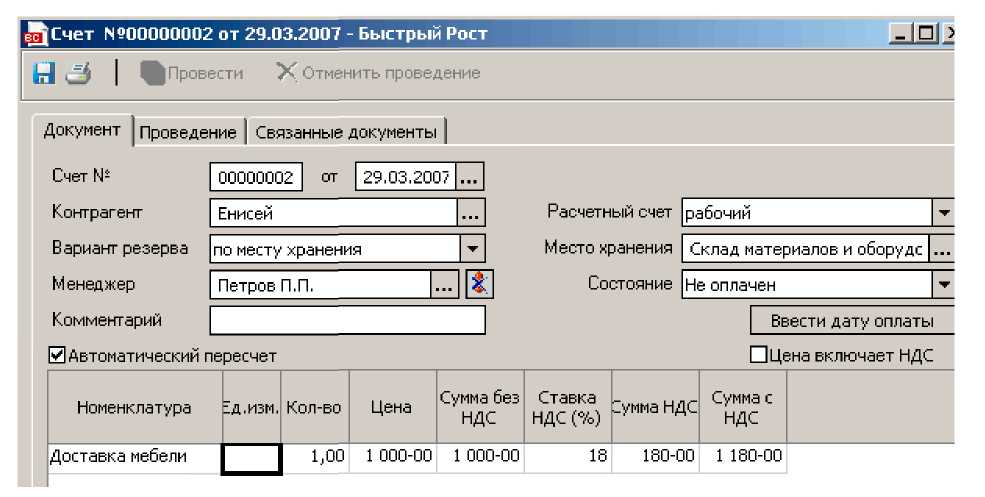Click the Ввести дату оплаты button
The width and height of the screenshot is (985, 497).
click(852, 321)
